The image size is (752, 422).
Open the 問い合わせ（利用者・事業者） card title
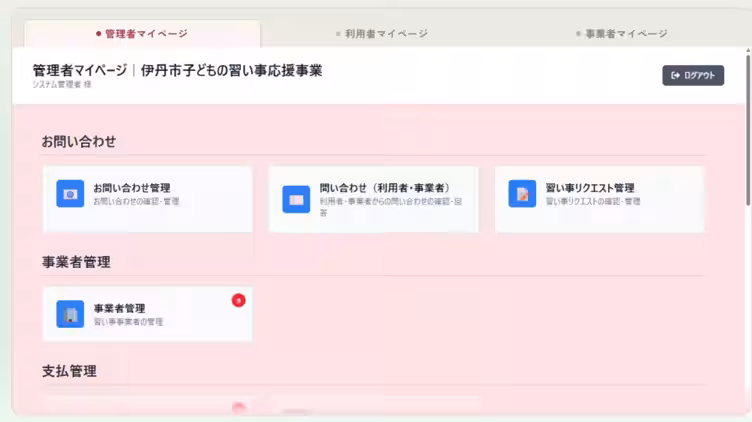pyautogui.click(x=385, y=188)
